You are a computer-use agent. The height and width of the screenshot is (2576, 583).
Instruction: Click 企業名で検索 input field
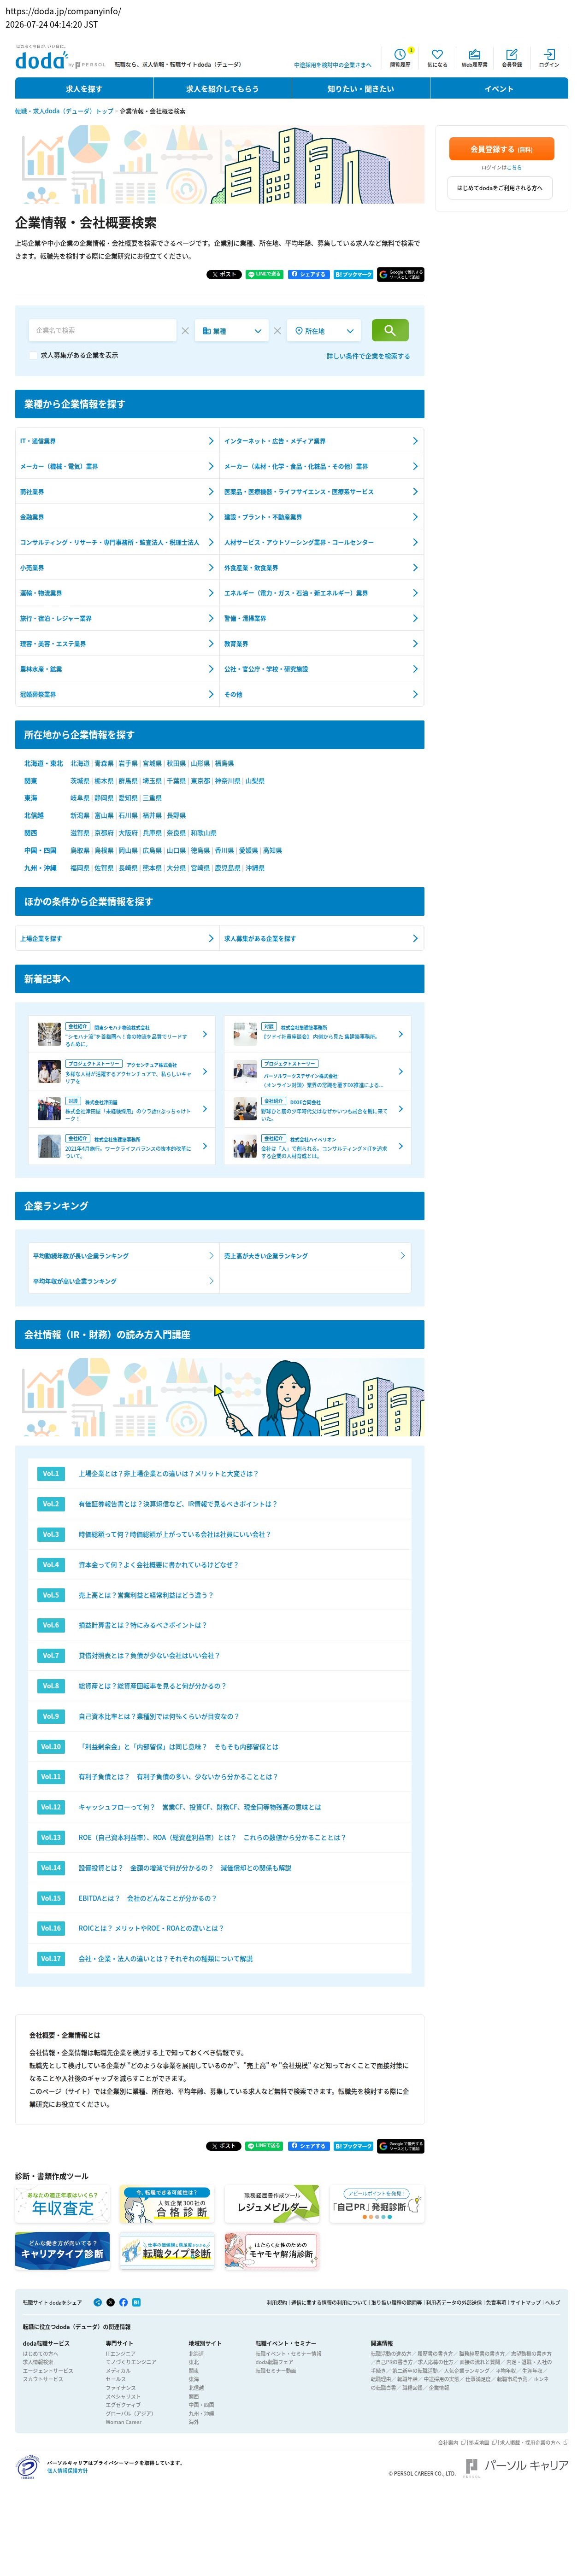point(102,331)
